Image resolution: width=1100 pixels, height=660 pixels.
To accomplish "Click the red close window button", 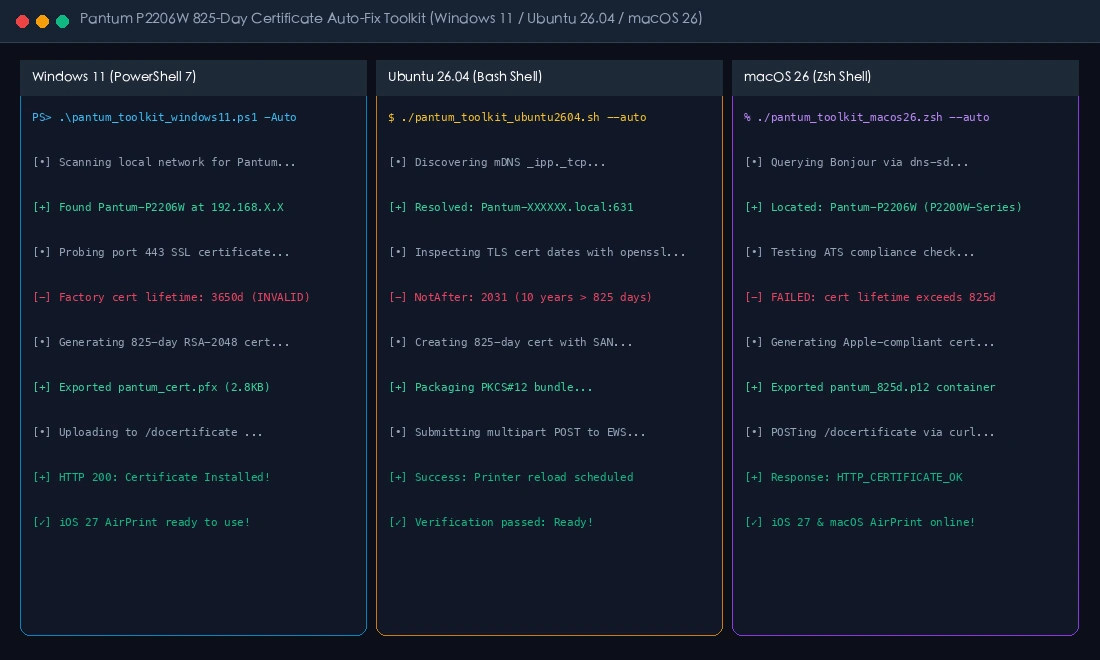I will coord(22,21).
